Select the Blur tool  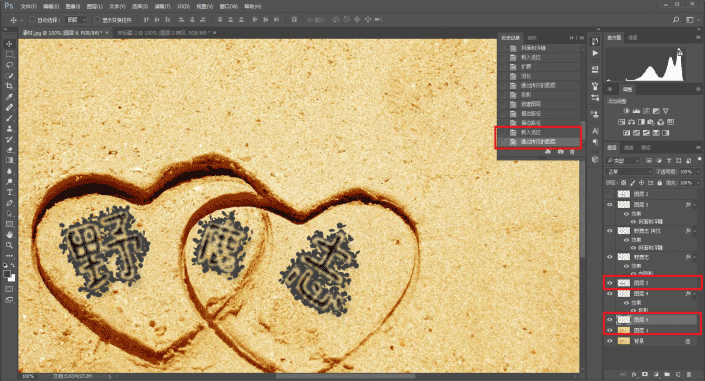point(9,171)
